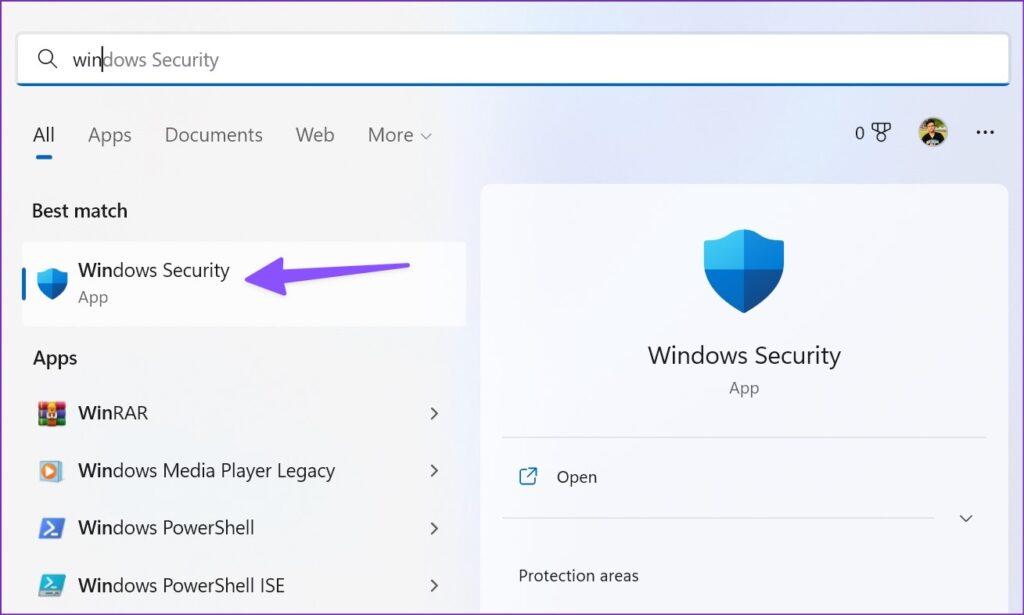The height and width of the screenshot is (615, 1024).
Task: Select the Apps filter tab
Action: tap(109, 135)
